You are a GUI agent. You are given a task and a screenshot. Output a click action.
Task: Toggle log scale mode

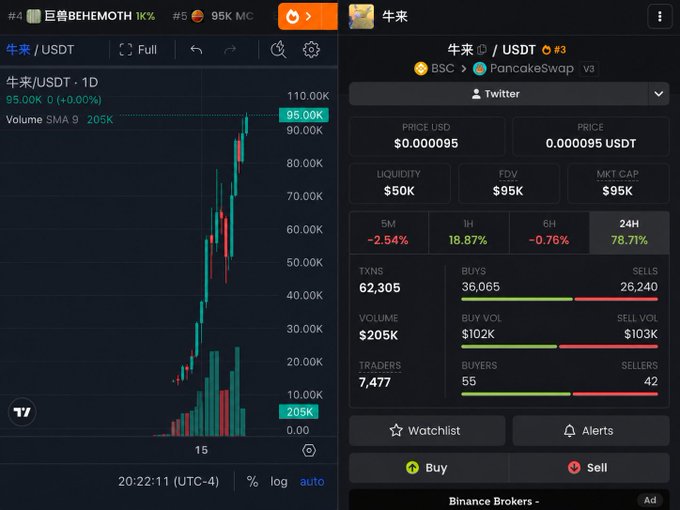pos(278,481)
